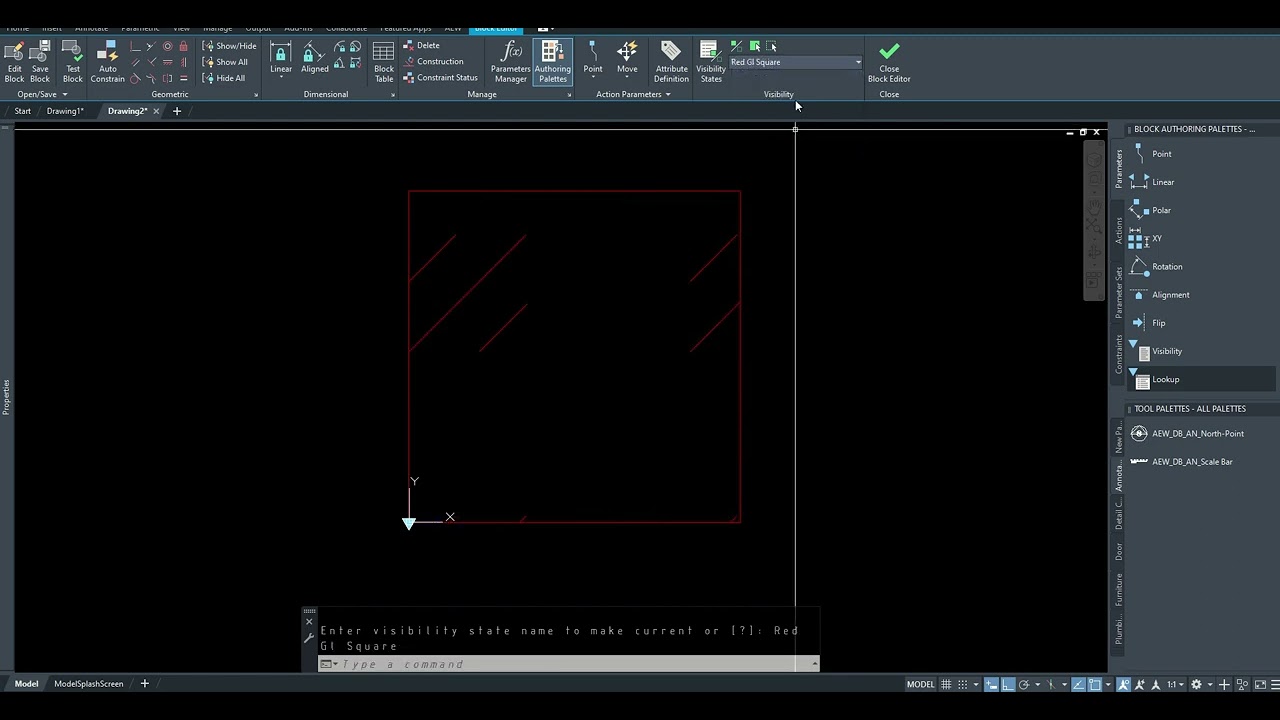Viewport: 1280px width, 720px height.
Task: Select the ModelSplashScreen layout tab
Action: [x=89, y=684]
